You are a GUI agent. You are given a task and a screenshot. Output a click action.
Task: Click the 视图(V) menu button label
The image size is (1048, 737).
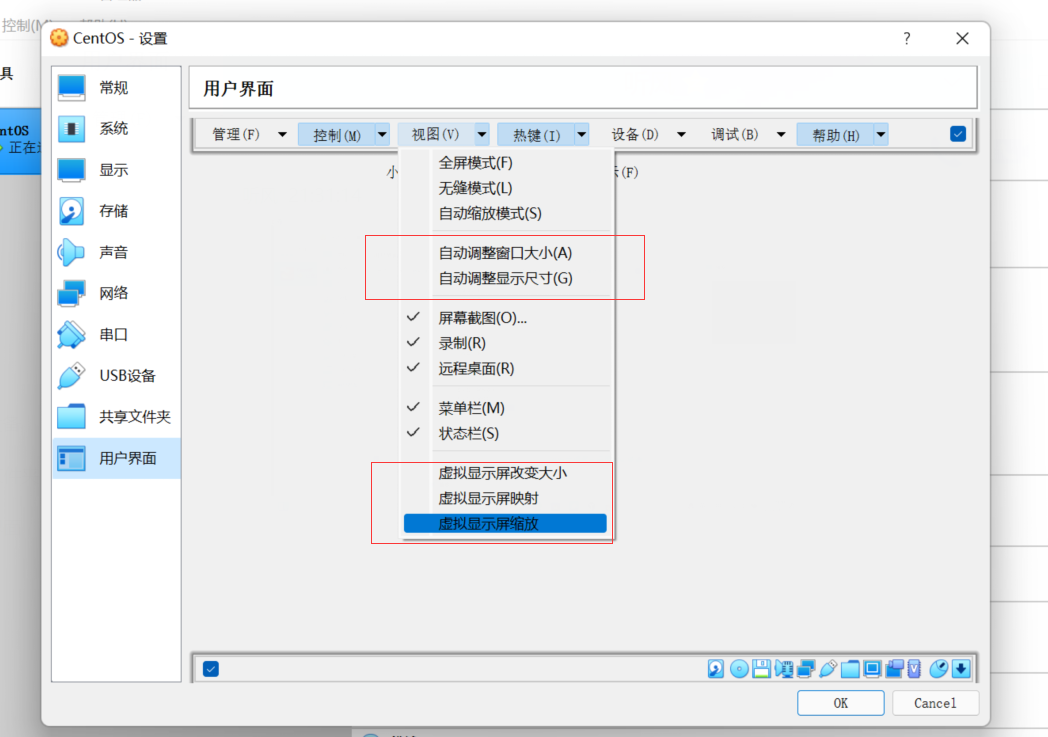click(436, 135)
